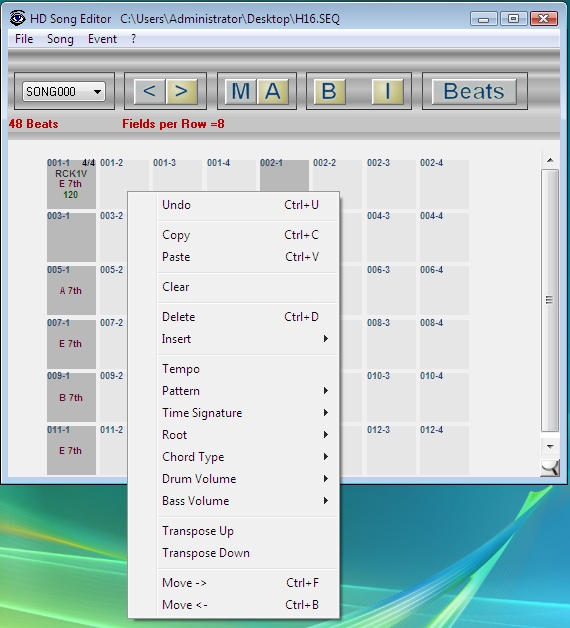The height and width of the screenshot is (628, 570).
Task: Toggle the B toolbar button
Action: 329,91
